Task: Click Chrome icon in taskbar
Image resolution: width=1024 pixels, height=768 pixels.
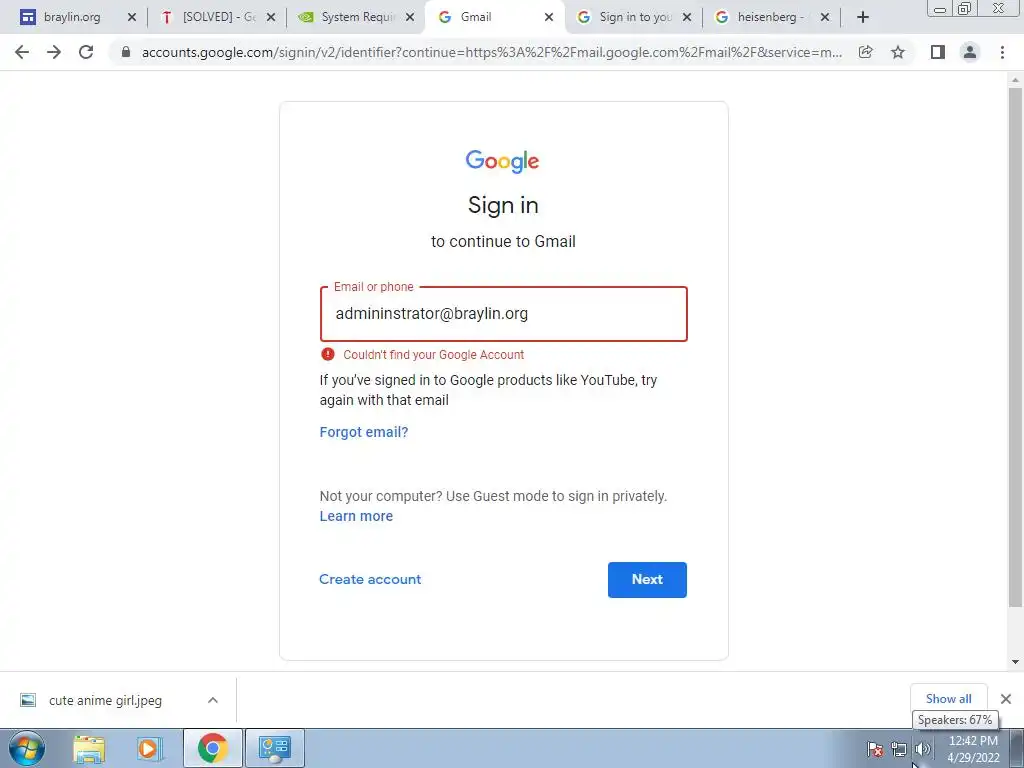Action: pyautogui.click(x=212, y=748)
